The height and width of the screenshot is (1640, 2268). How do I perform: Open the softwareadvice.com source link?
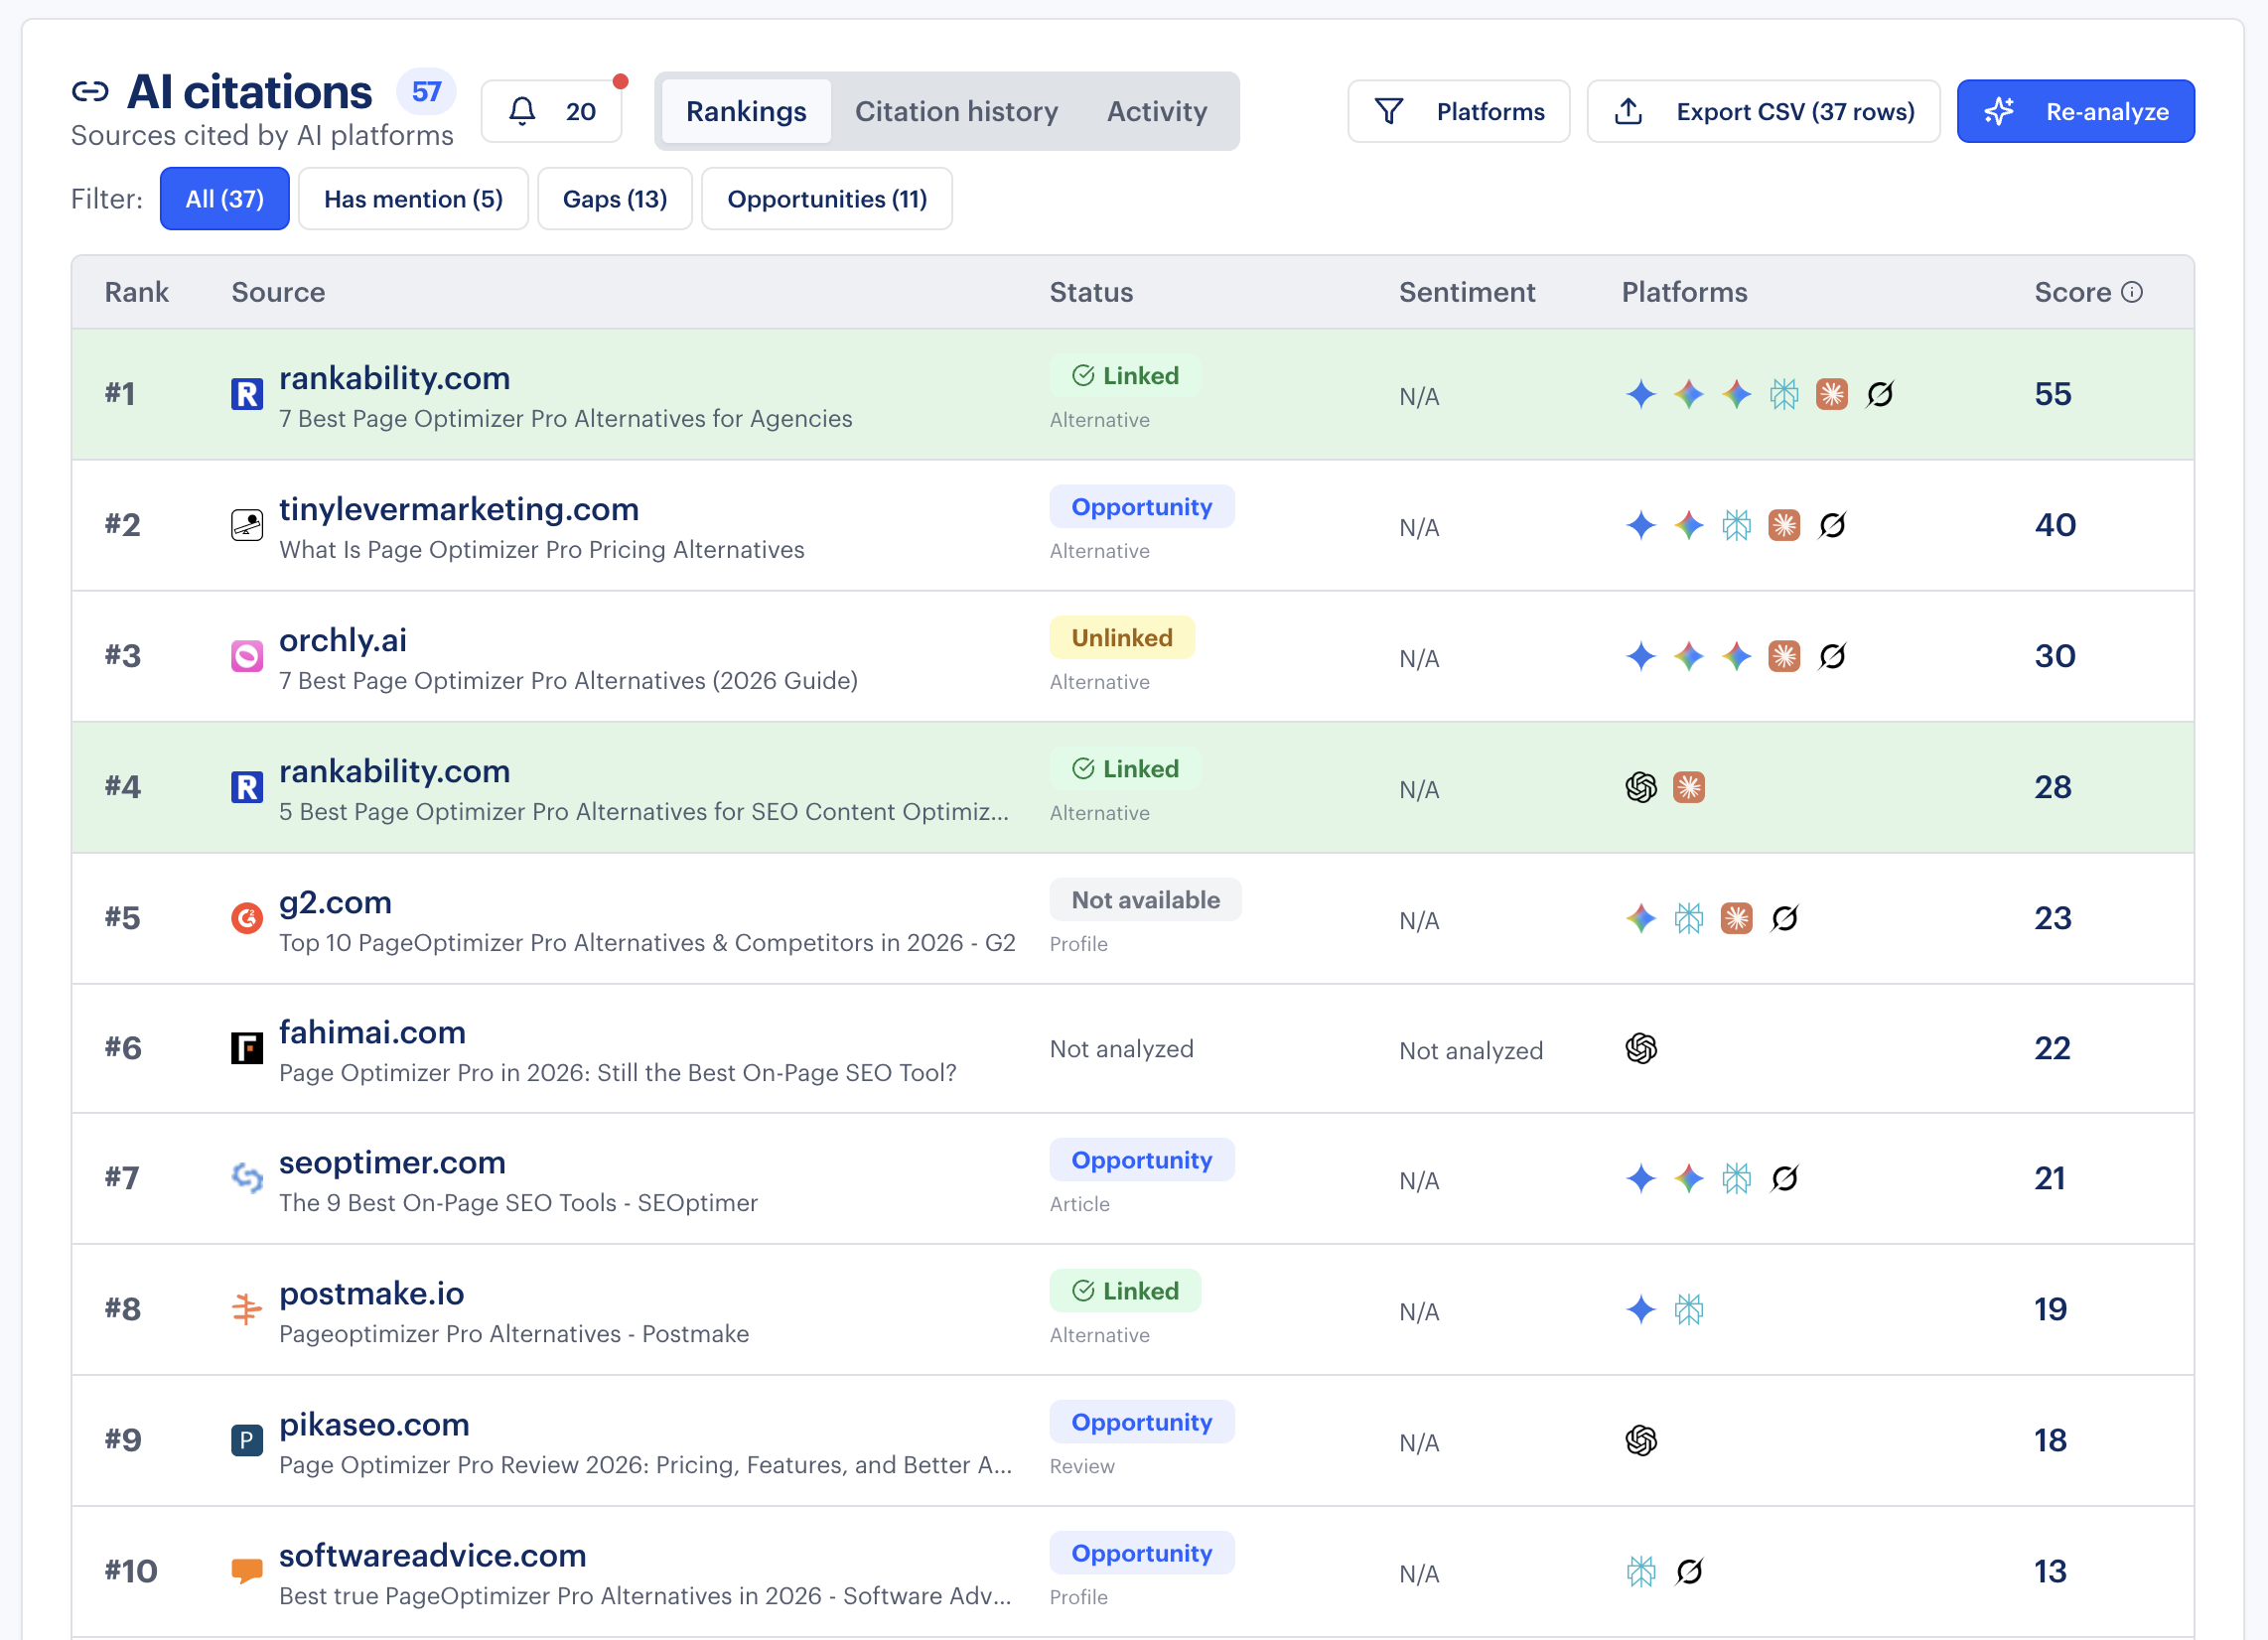click(x=433, y=1555)
